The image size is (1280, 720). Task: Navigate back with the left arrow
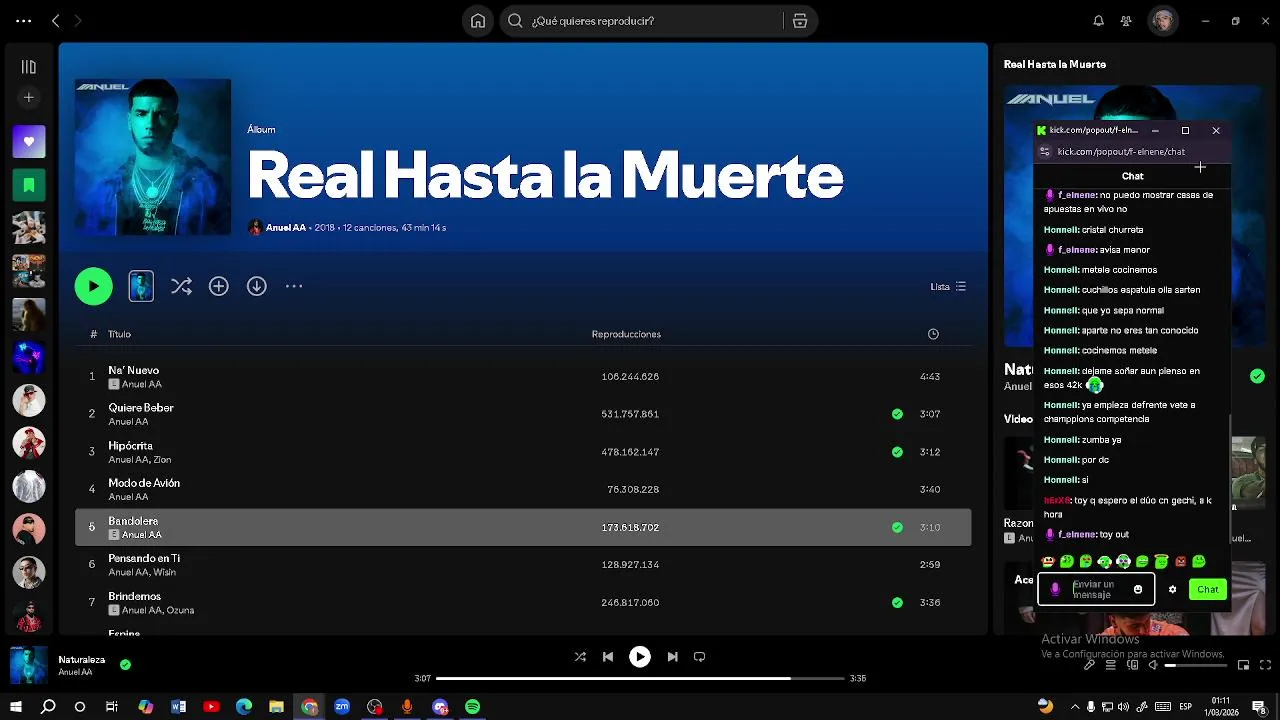[x=56, y=21]
